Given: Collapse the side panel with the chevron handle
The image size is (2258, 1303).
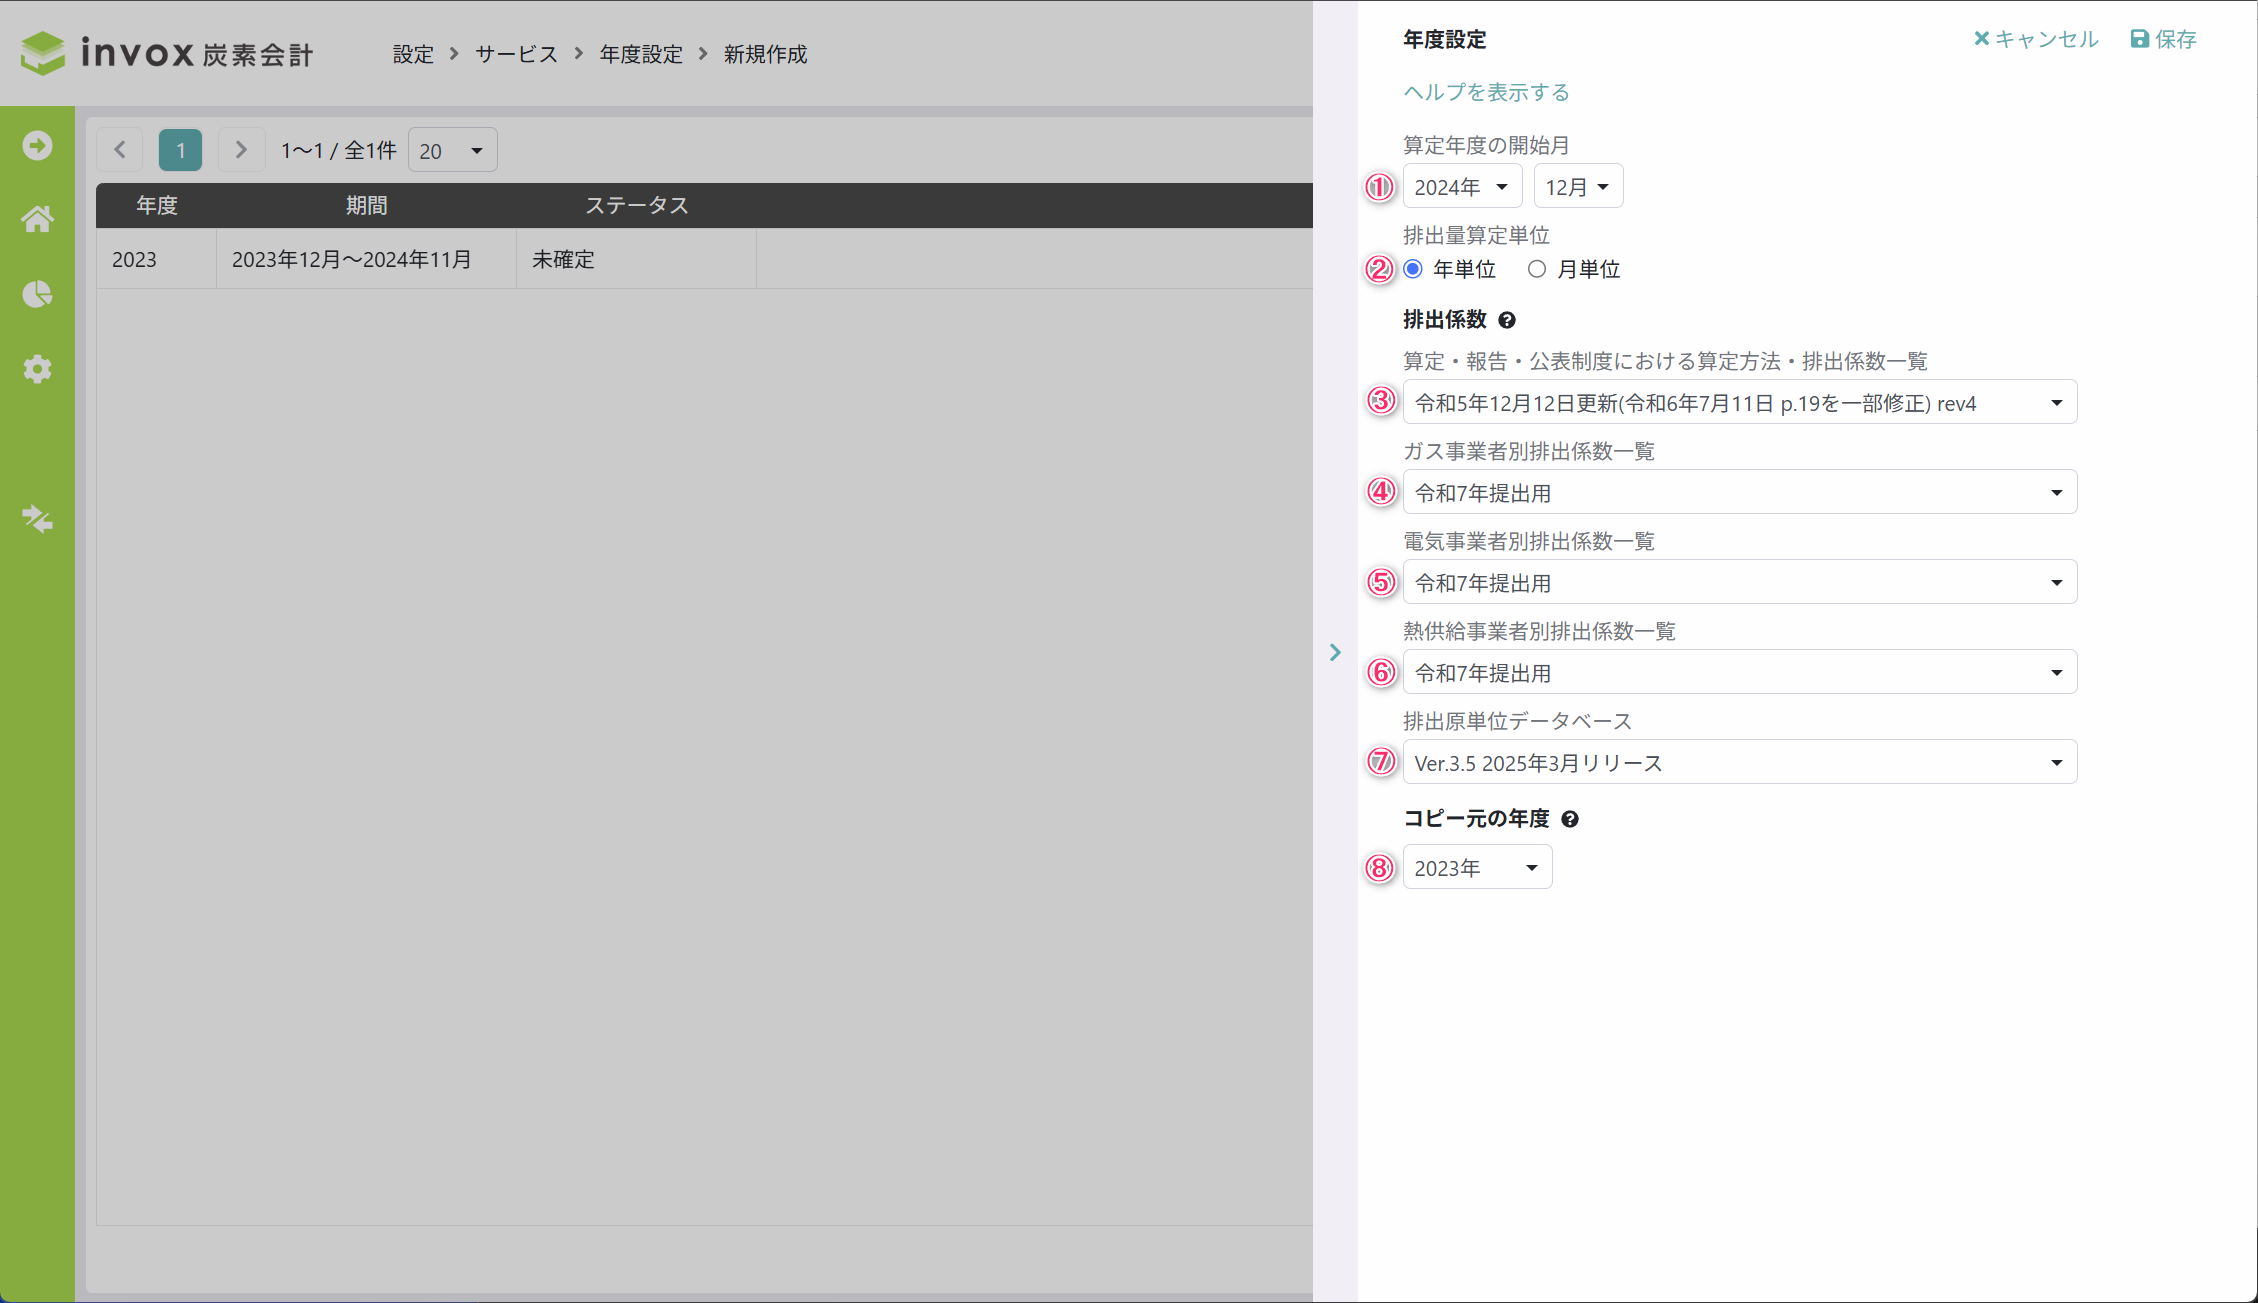Looking at the screenshot, I should [1335, 652].
